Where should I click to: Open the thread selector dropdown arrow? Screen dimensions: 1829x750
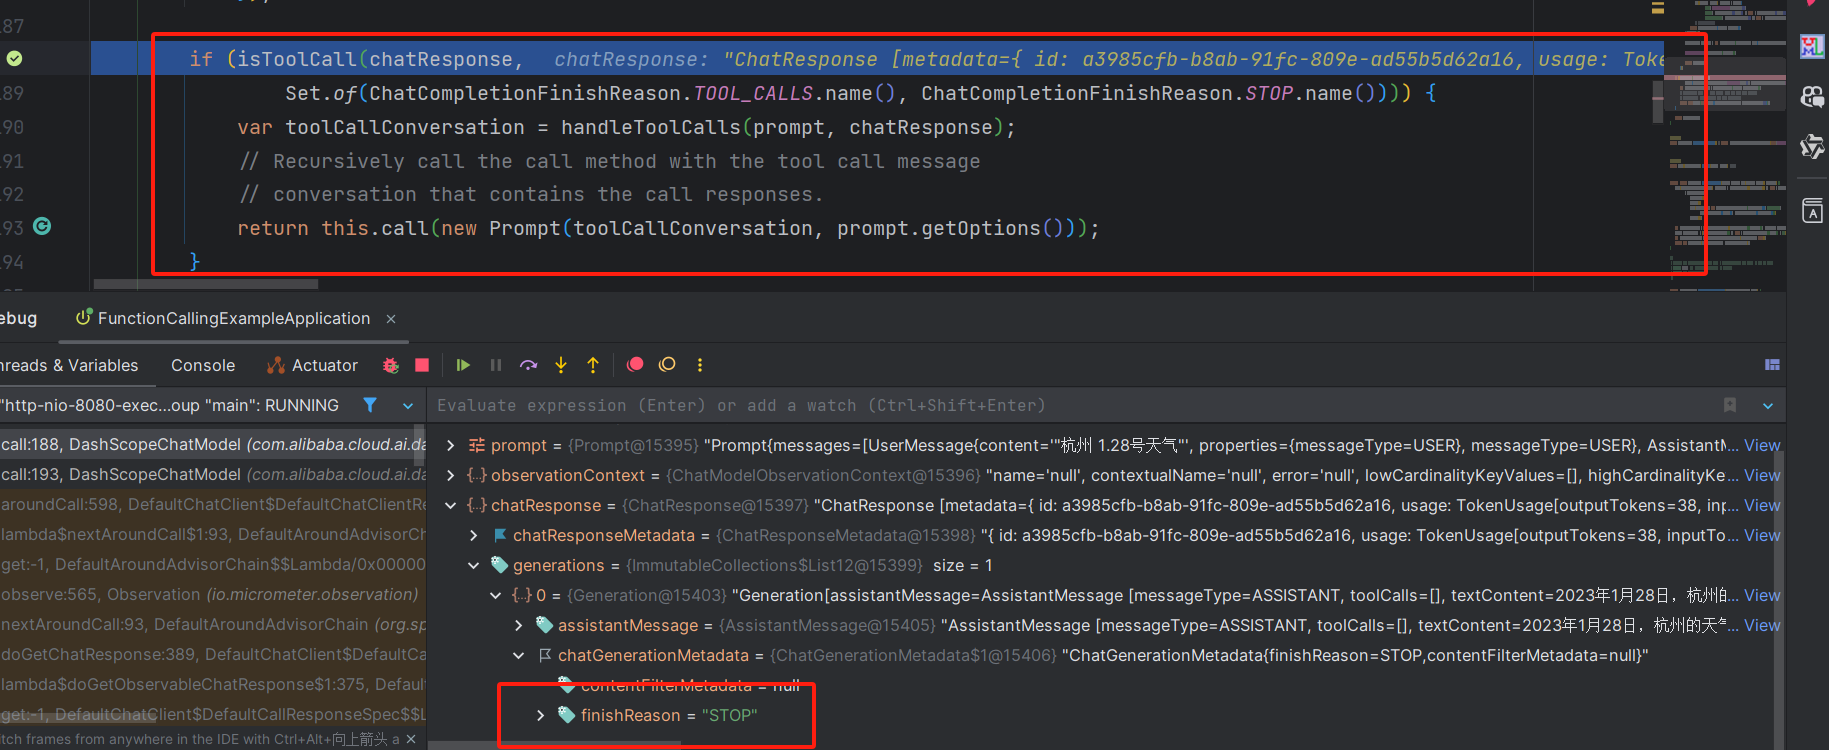[x=408, y=406]
